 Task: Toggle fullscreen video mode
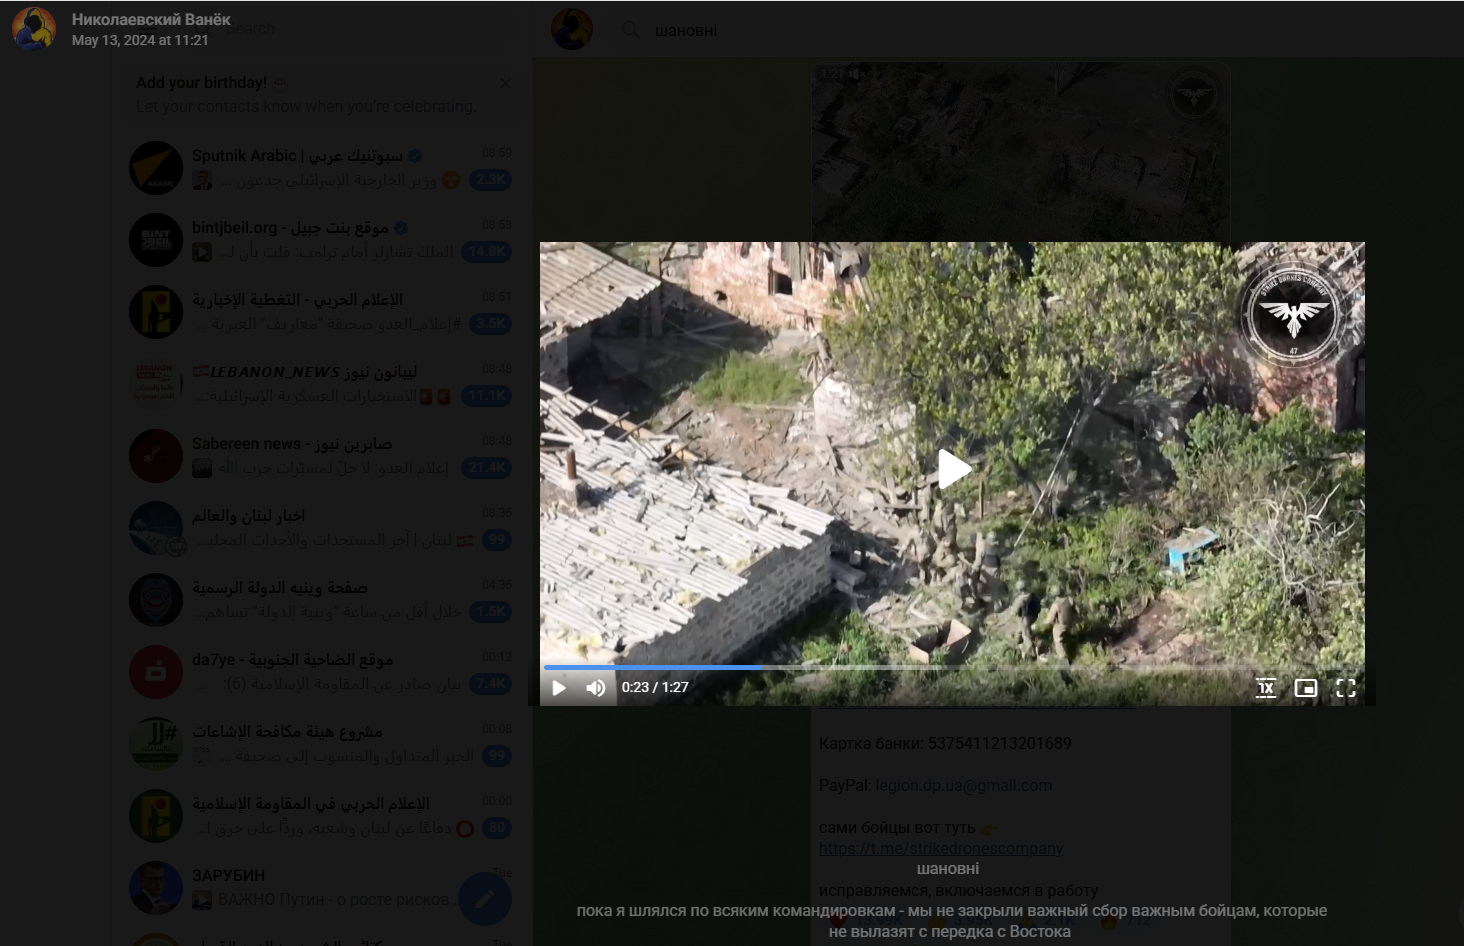[x=1346, y=688]
